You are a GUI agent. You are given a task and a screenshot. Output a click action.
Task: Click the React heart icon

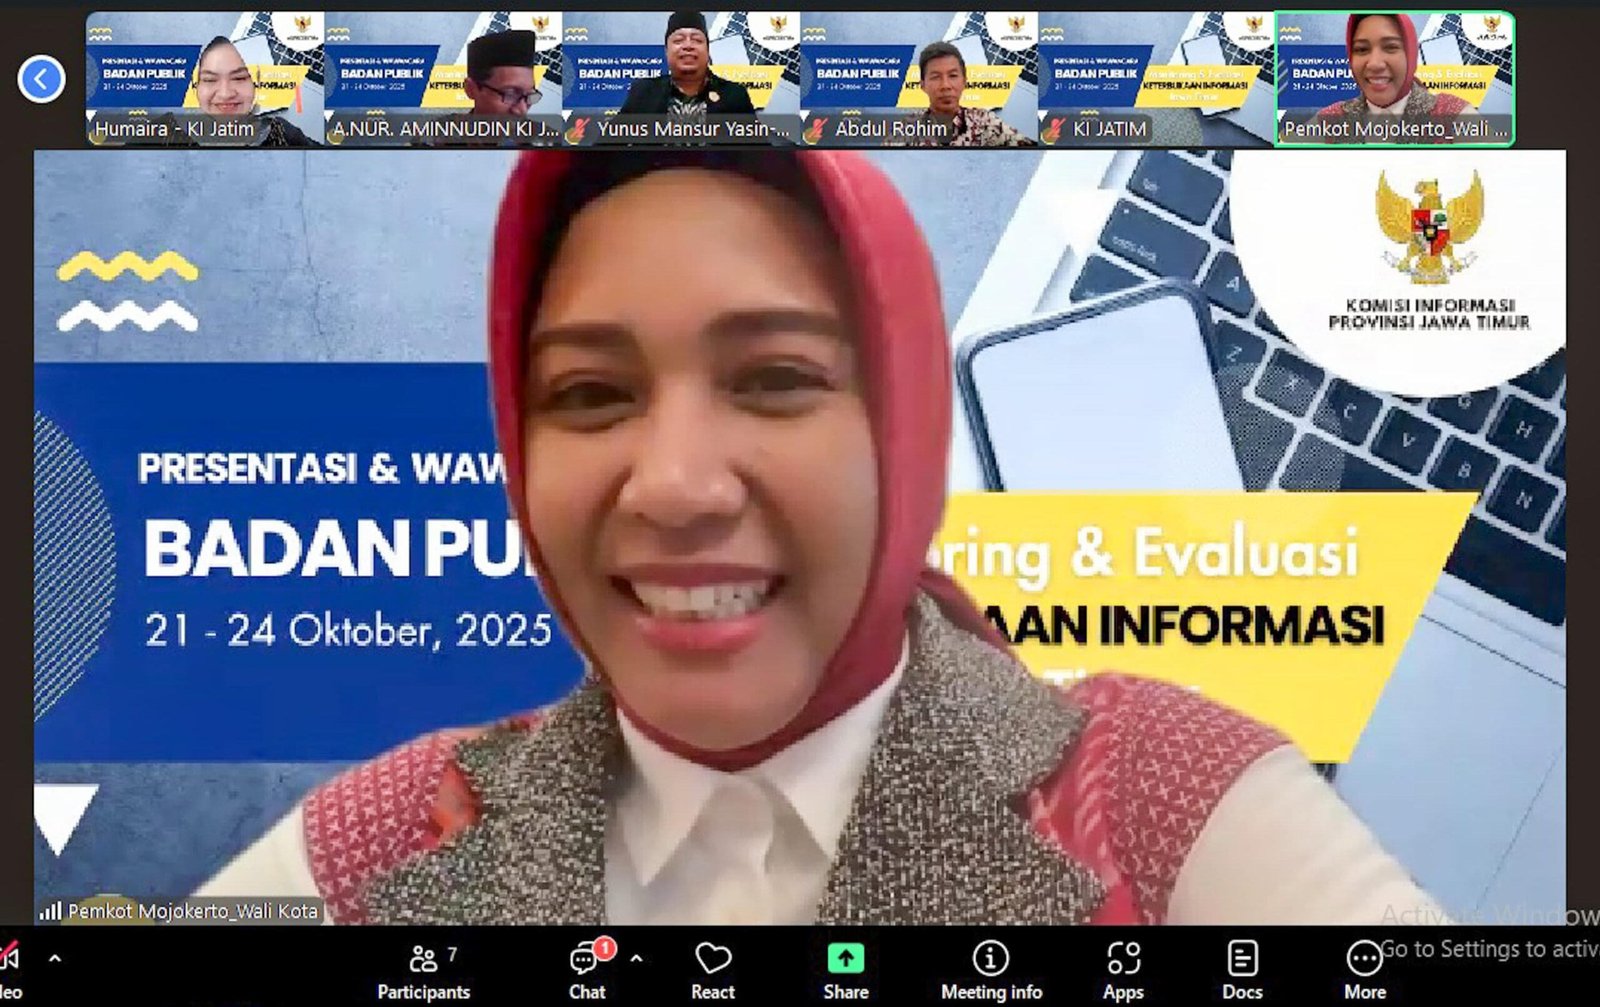pos(712,970)
